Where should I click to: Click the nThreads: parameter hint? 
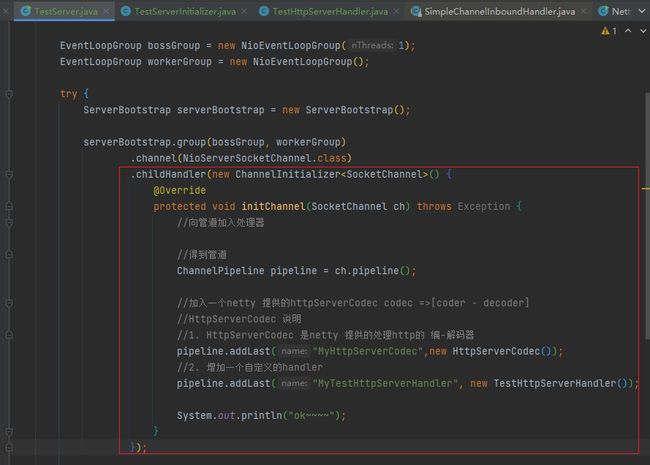tap(372, 45)
